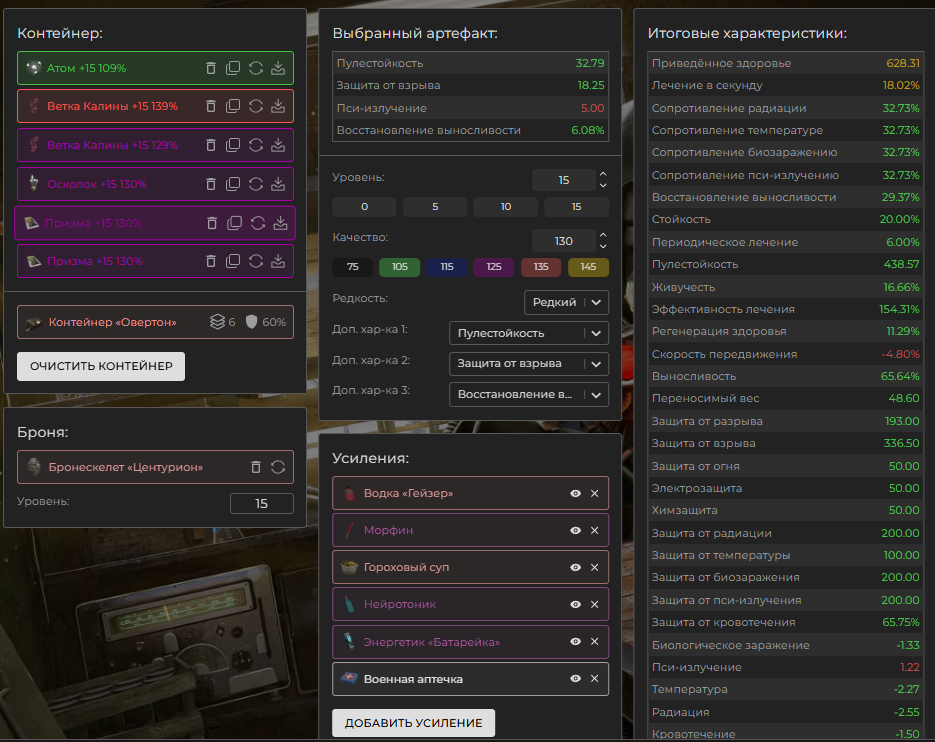Save the Атом +15 109% artifact
Viewport: 935px width, 742px height.
(x=278, y=68)
